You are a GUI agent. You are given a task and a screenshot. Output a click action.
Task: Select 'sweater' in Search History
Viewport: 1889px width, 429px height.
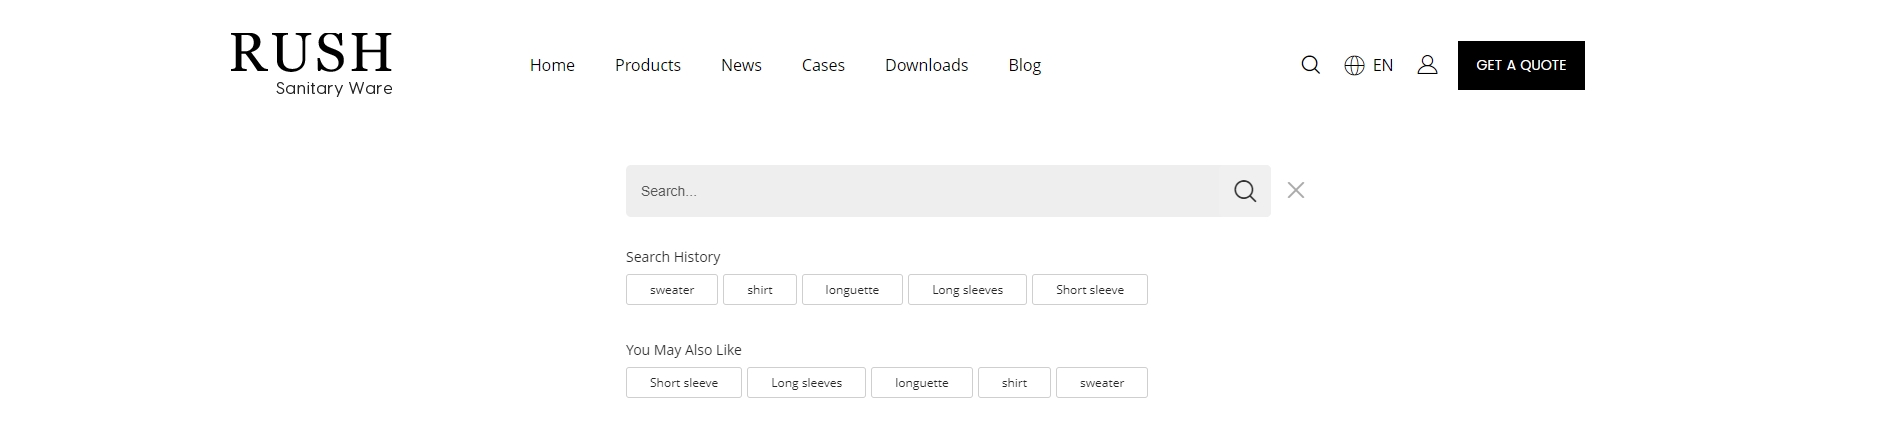pyautogui.click(x=672, y=290)
